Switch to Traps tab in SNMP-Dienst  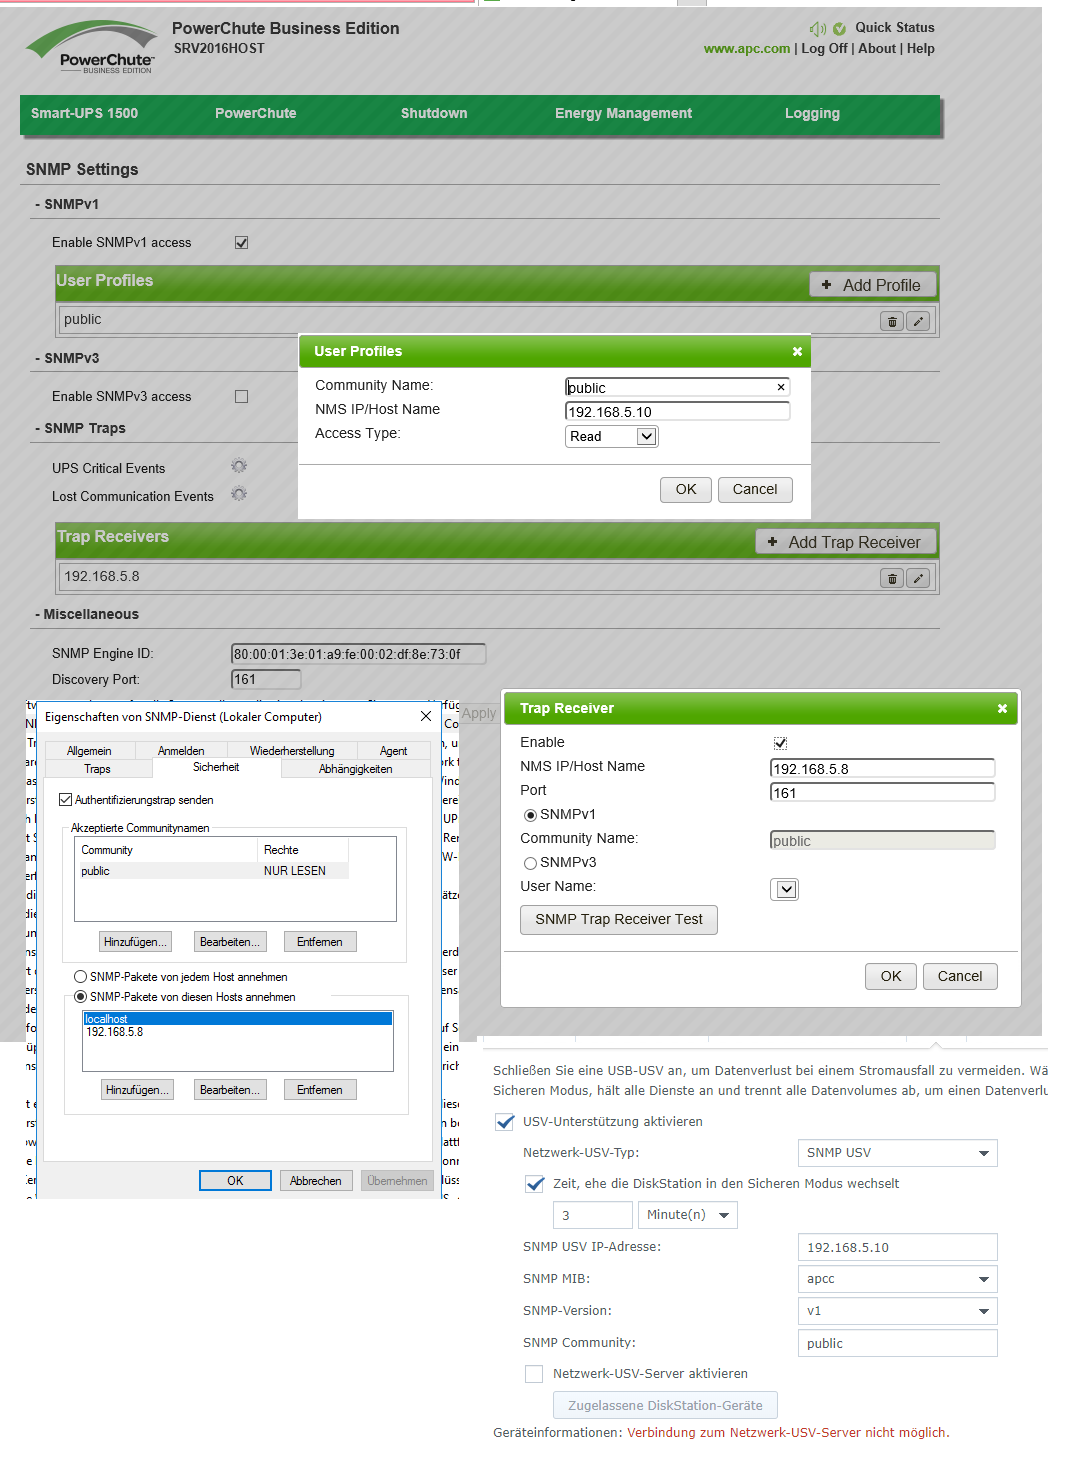point(97,769)
